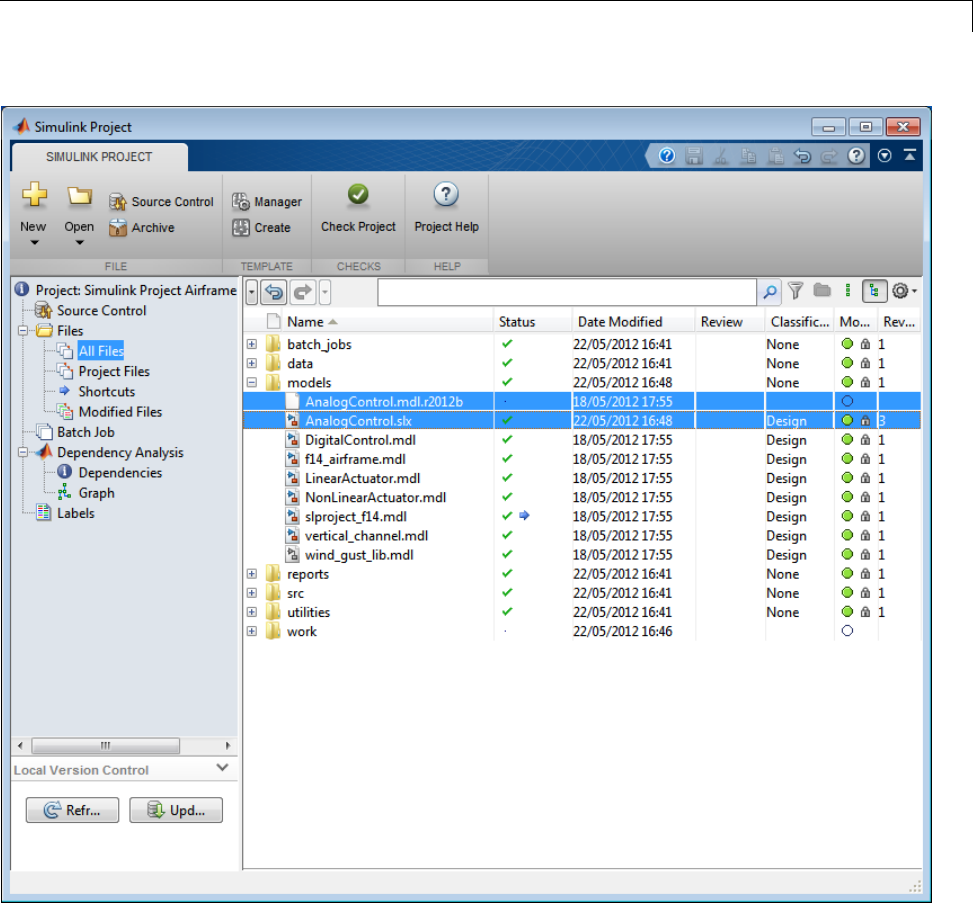973x903 pixels.
Task: Collapse the Files tree node
Action: tap(23, 331)
